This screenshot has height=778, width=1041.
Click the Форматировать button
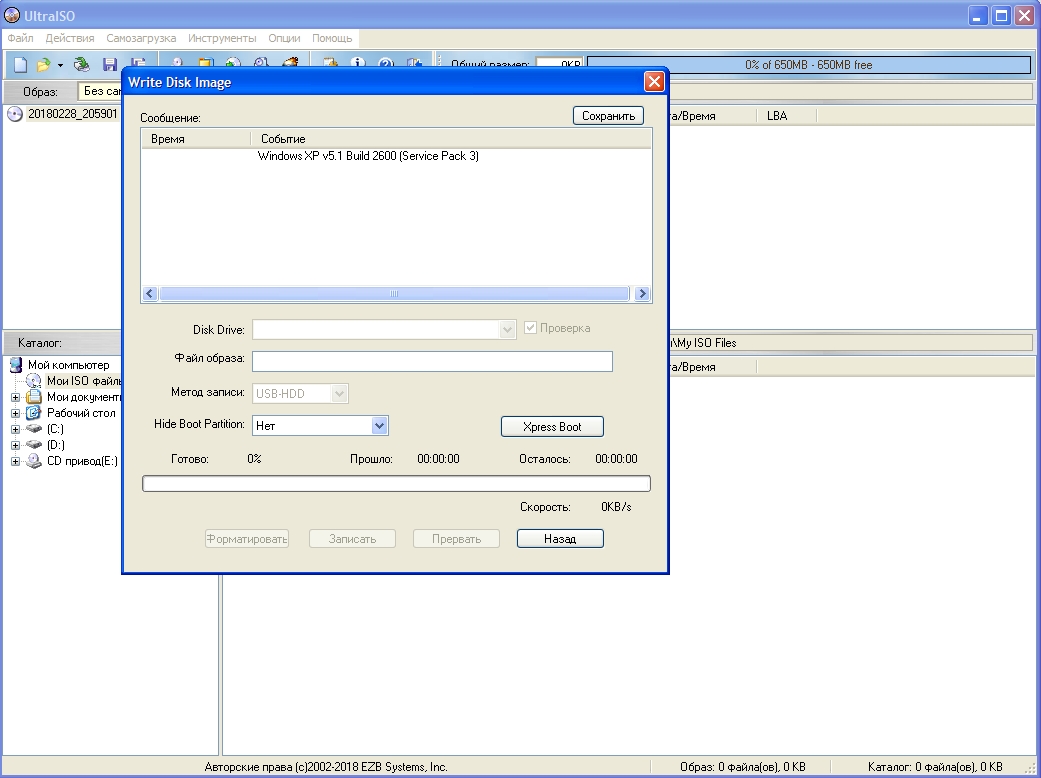(246, 538)
